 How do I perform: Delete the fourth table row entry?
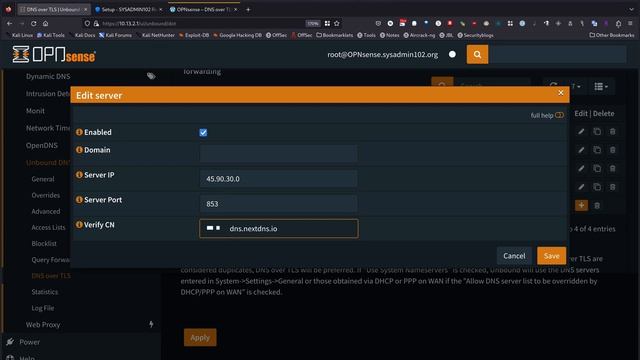(x=612, y=187)
